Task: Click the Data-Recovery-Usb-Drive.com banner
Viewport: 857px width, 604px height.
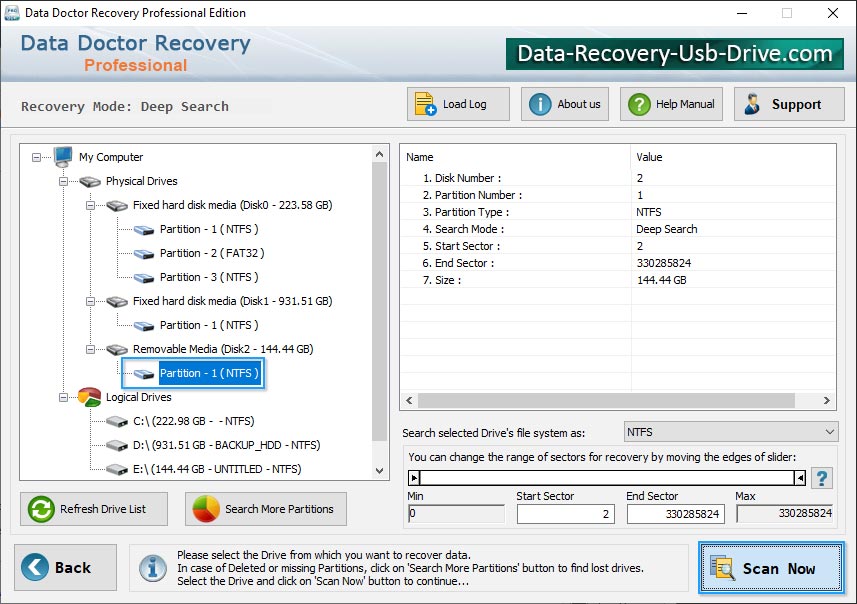Action: (x=674, y=54)
